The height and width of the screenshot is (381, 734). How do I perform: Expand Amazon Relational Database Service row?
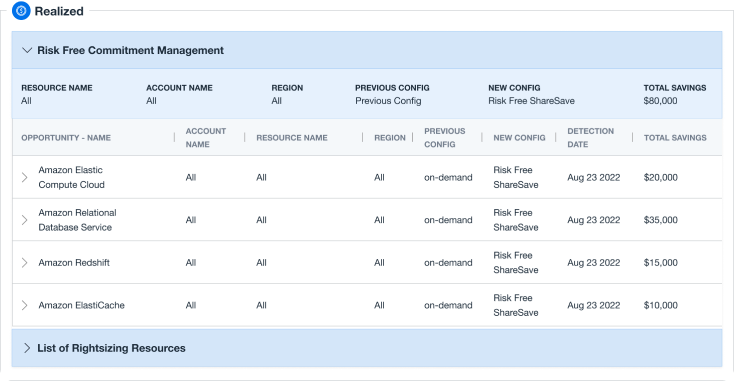pos(24,220)
